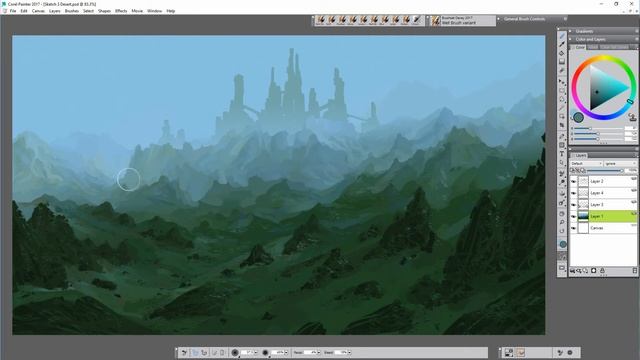Select the Magnifier tool
Viewport: 640px width, 360px height.
coord(562,222)
